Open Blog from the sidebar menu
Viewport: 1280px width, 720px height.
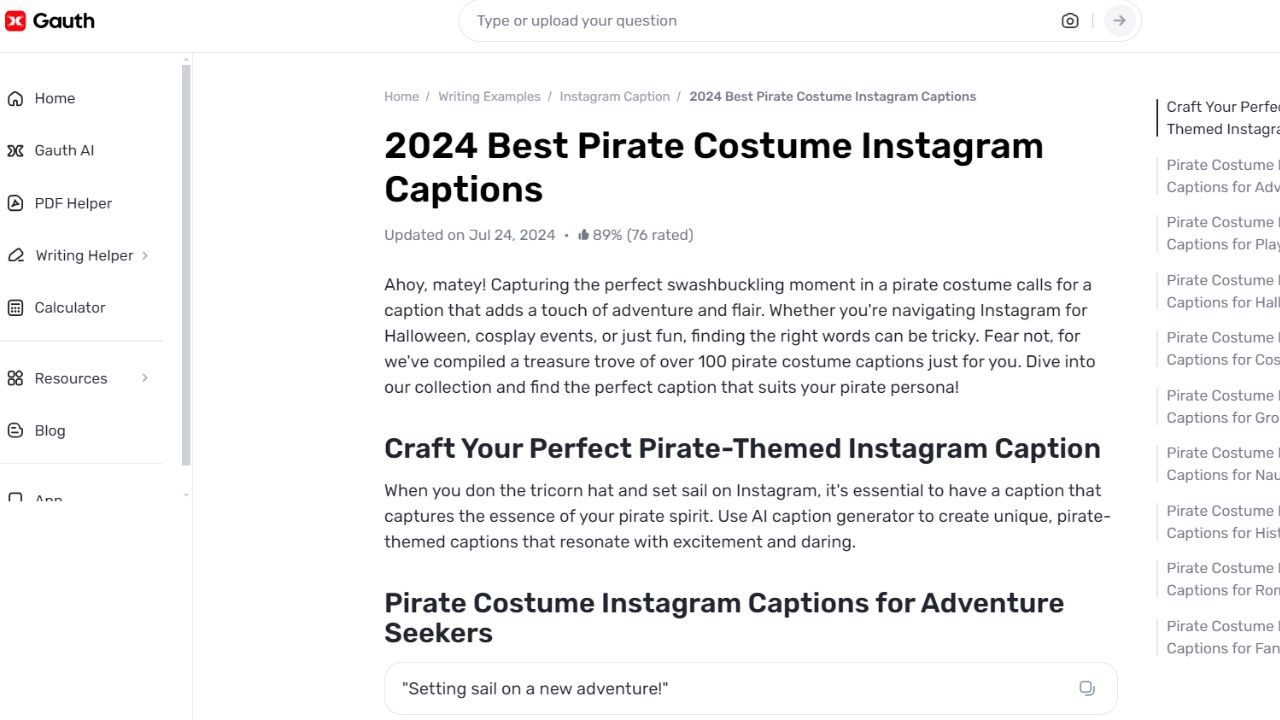click(49, 430)
